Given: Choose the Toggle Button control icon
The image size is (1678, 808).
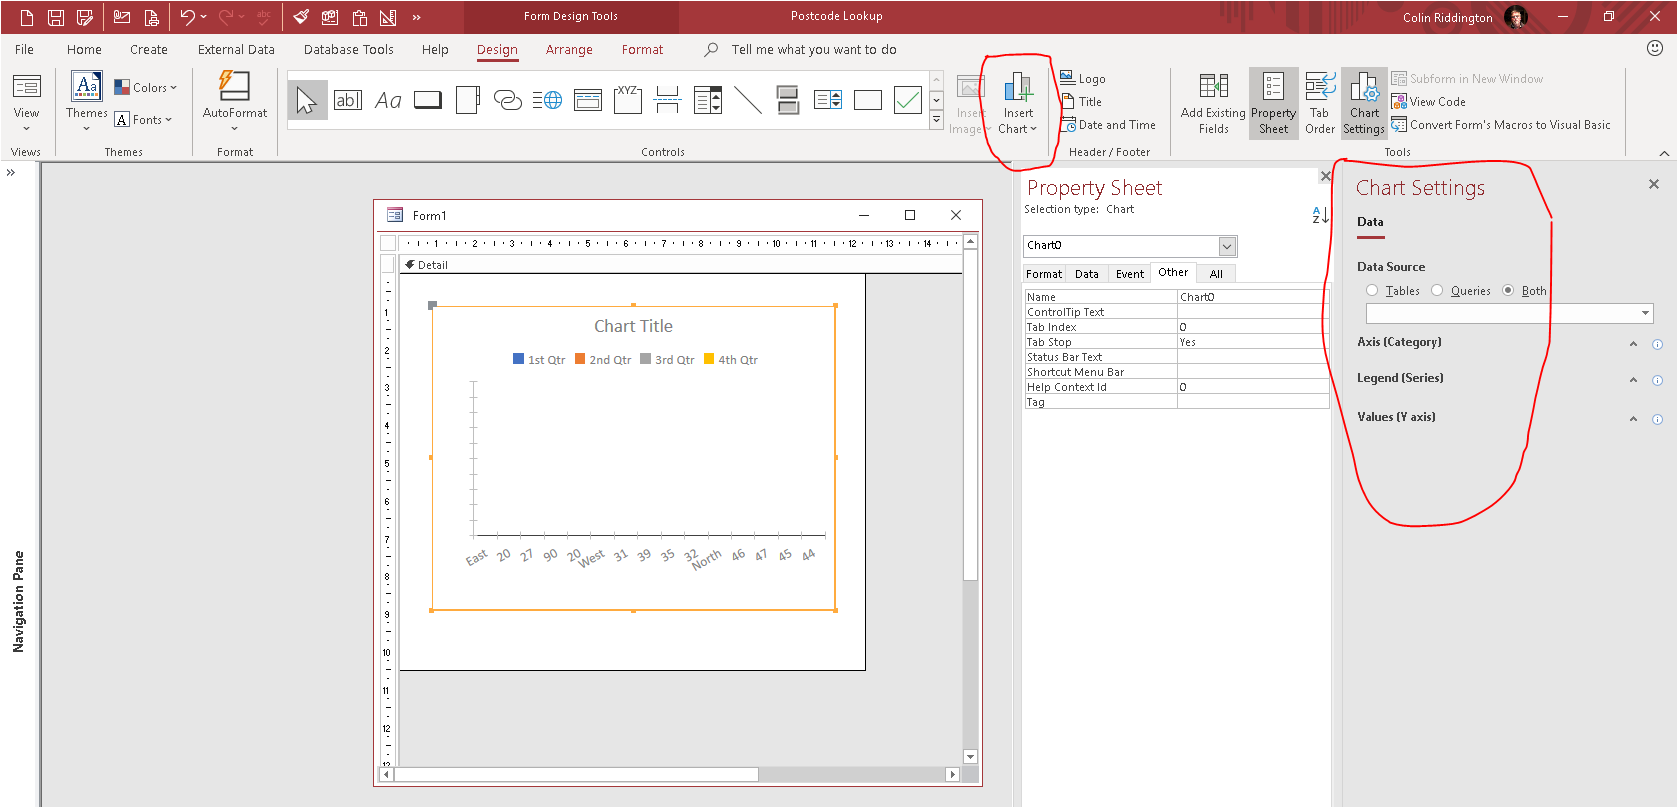Looking at the screenshot, I should (x=788, y=99).
